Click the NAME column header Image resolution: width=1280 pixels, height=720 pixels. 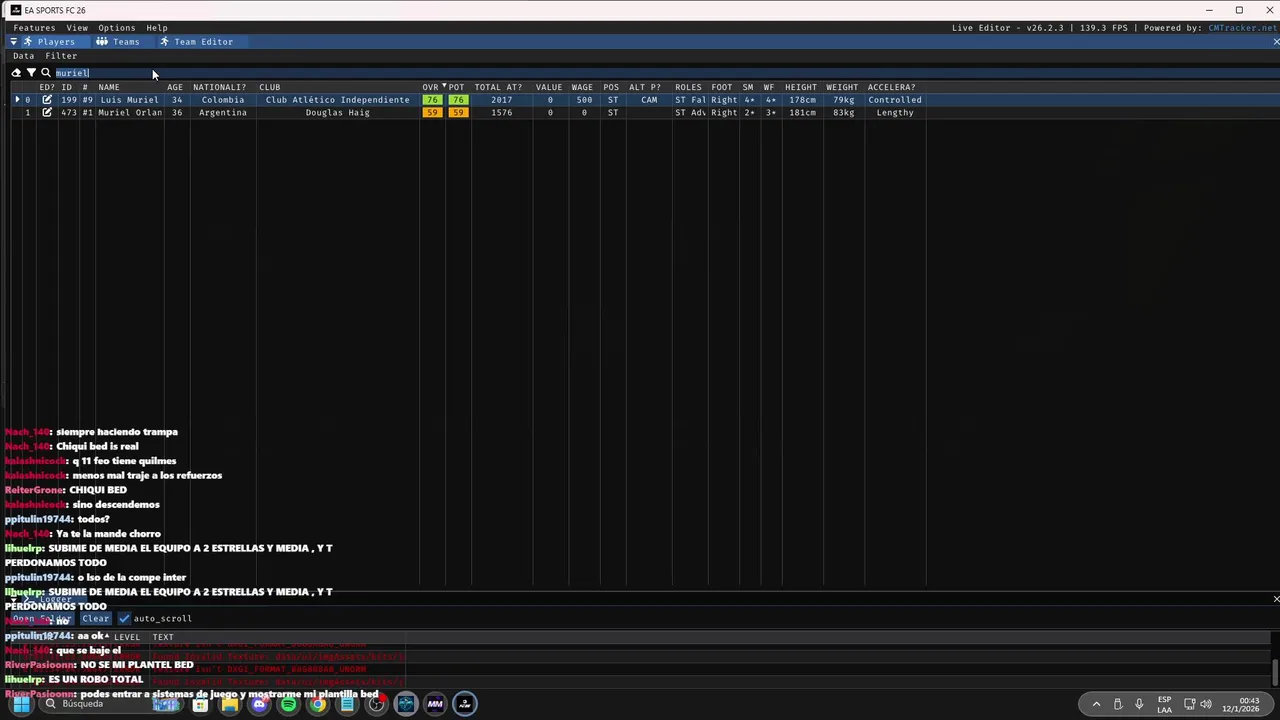click(109, 87)
